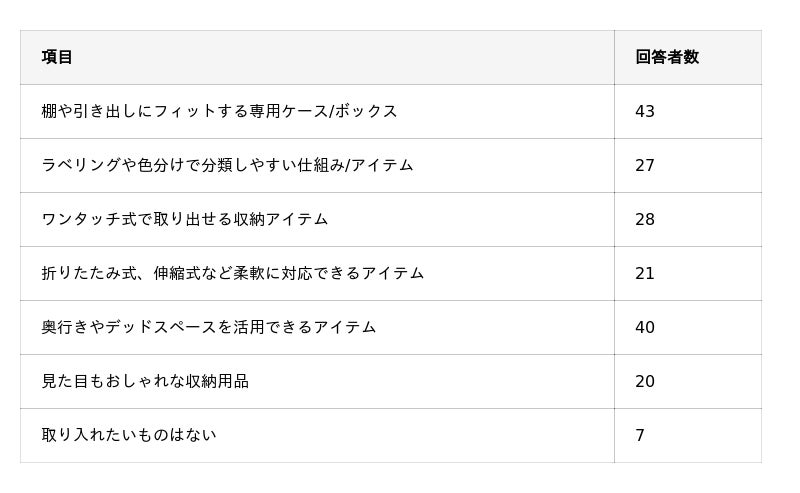Click the respondent count 7
The image size is (800, 493).
pos(640,435)
